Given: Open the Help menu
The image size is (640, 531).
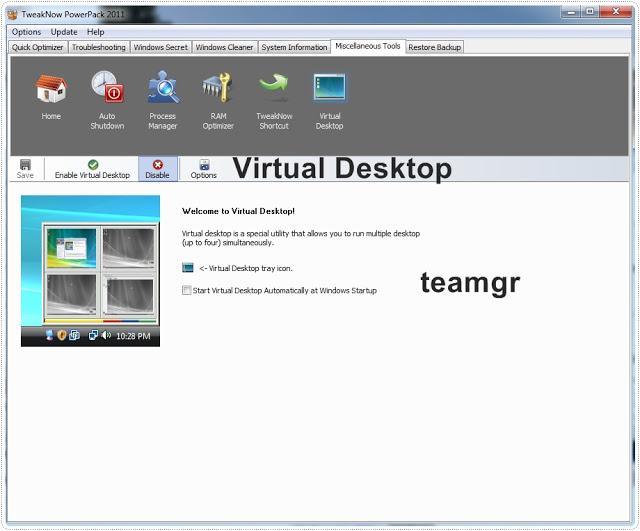Looking at the screenshot, I should pos(96,32).
